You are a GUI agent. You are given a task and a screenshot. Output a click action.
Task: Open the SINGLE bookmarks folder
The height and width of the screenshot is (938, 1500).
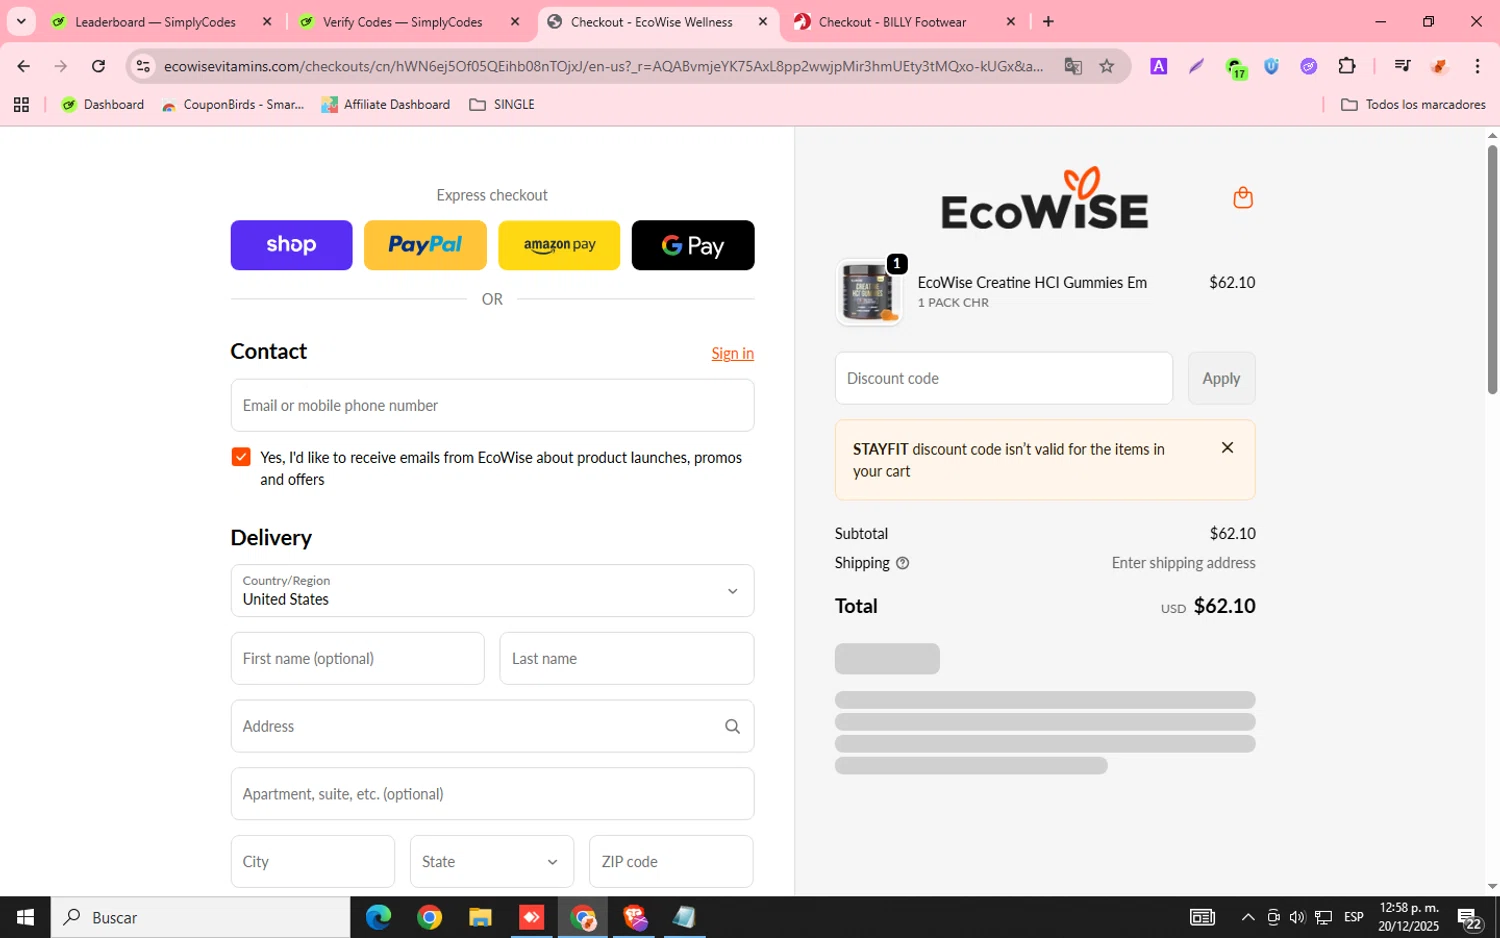[x=502, y=104]
